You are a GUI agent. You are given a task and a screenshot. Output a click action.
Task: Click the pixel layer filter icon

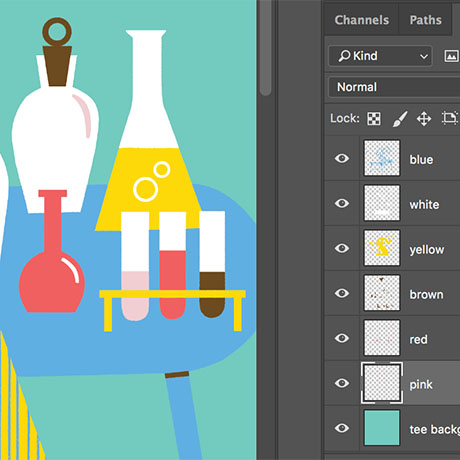coord(451,56)
